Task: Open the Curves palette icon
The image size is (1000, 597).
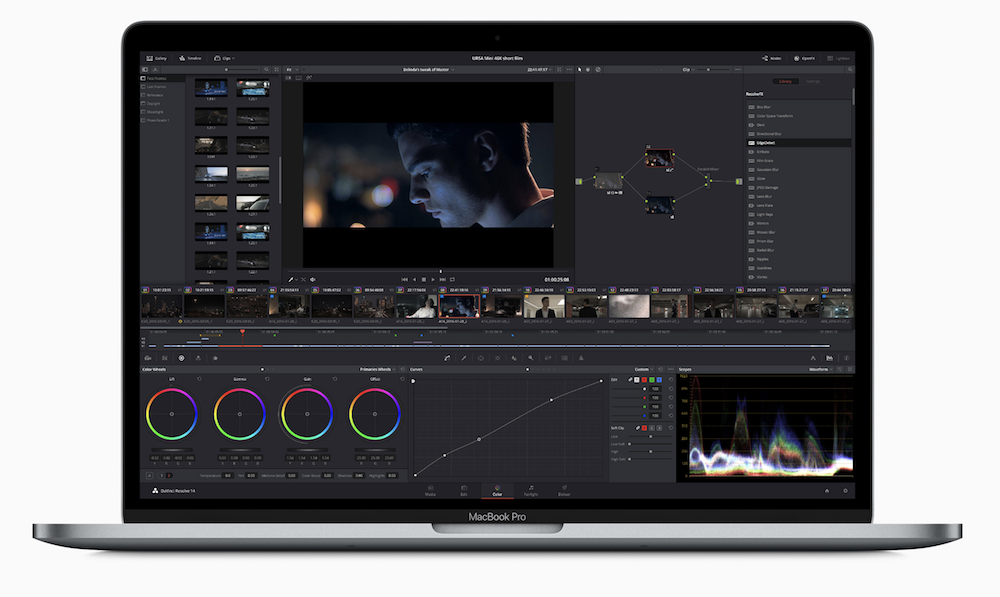Action: tap(447, 358)
